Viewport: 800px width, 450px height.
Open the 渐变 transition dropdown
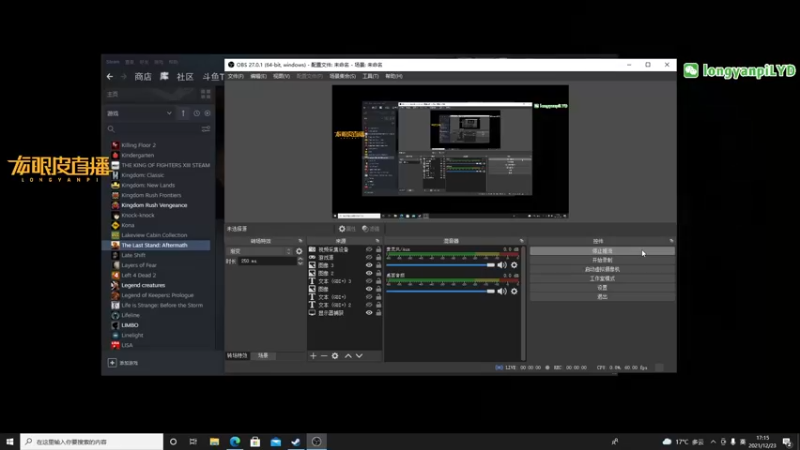click(260, 251)
